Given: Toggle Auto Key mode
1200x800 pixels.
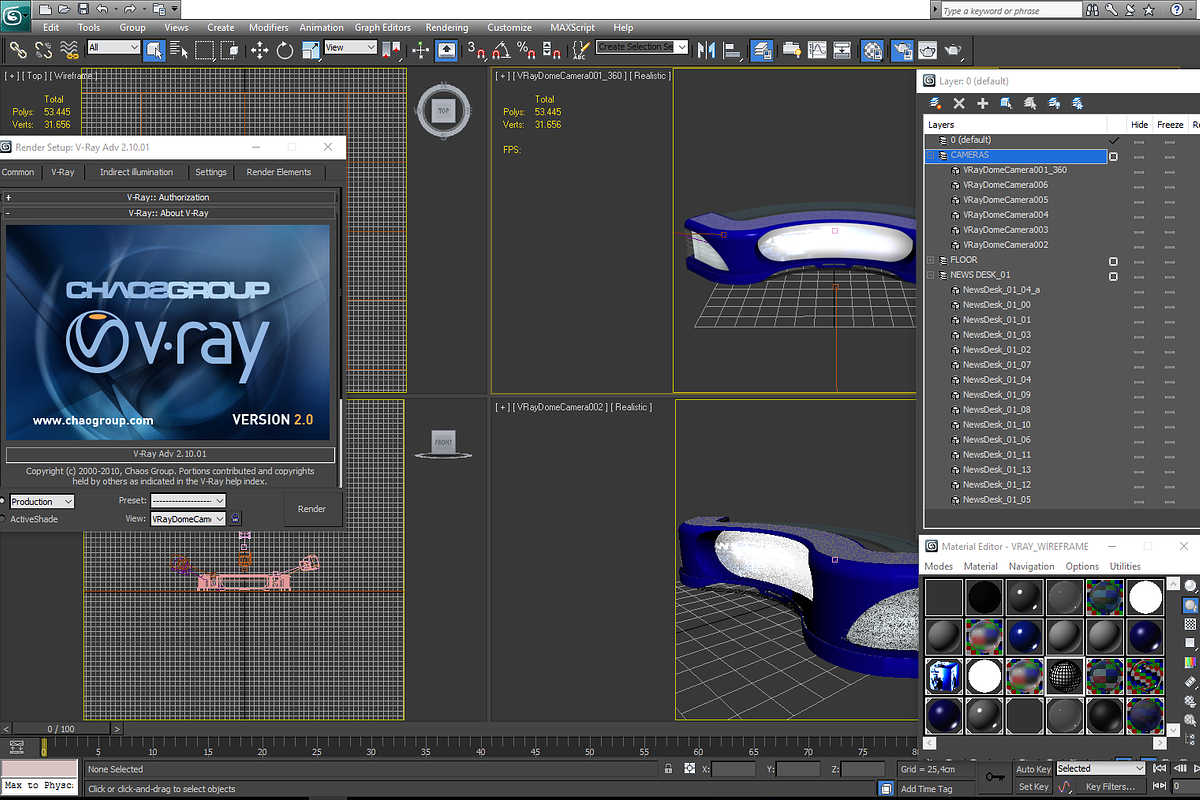Looking at the screenshot, I should tap(1033, 769).
